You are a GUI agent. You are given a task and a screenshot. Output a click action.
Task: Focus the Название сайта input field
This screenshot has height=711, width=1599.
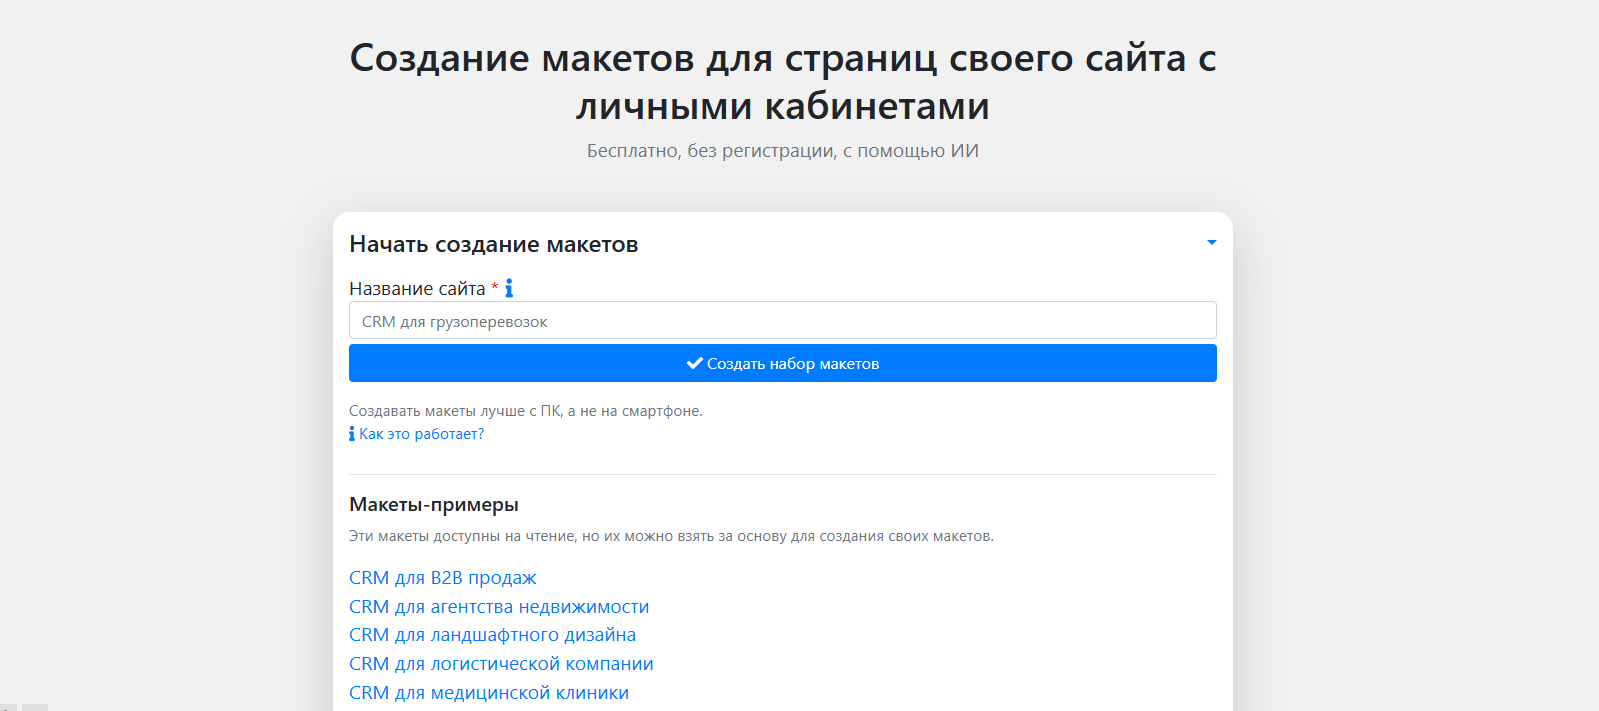[x=782, y=321]
